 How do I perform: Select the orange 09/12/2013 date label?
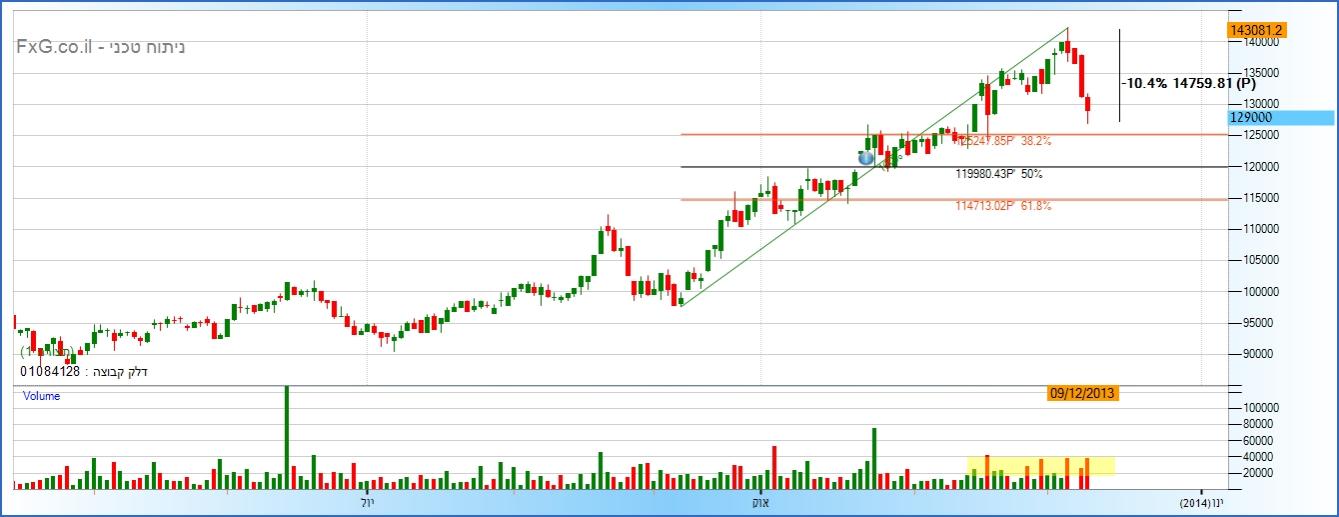click(x=1083, y=394)
